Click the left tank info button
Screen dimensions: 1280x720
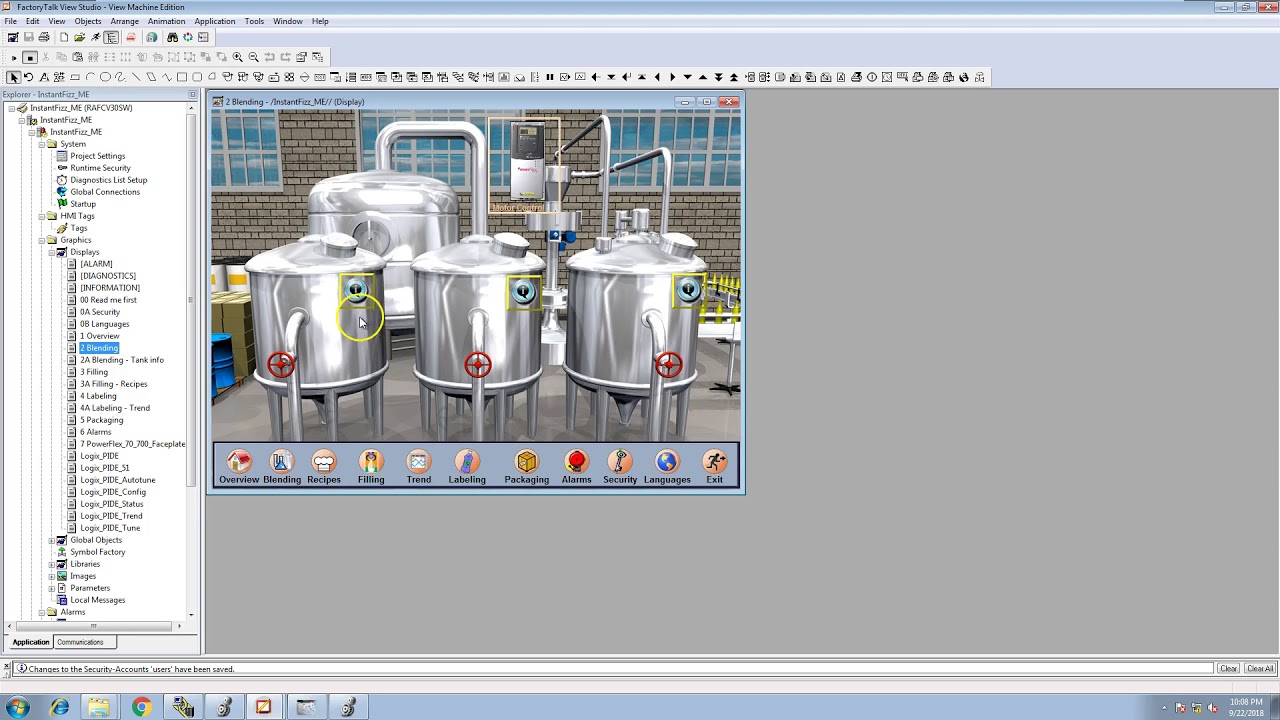[x=356, y=290]
